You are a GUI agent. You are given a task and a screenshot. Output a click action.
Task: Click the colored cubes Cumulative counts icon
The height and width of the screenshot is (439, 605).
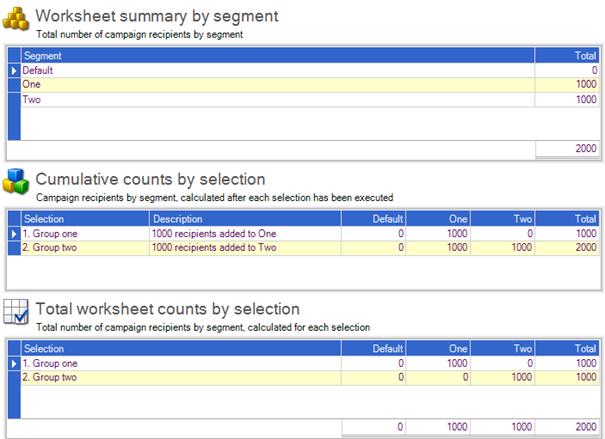pyautogui.click(x=16, y=181)
